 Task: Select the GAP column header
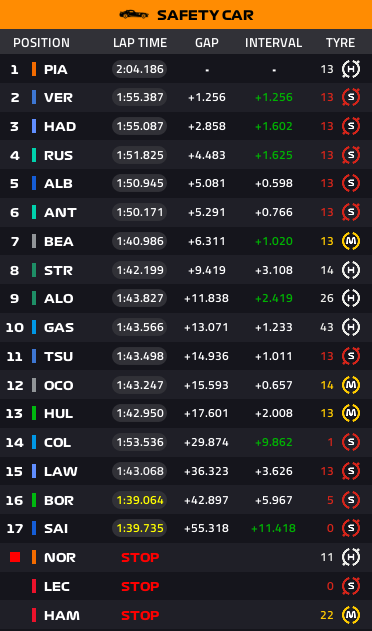pyautogui.click(x=207, y=43)
